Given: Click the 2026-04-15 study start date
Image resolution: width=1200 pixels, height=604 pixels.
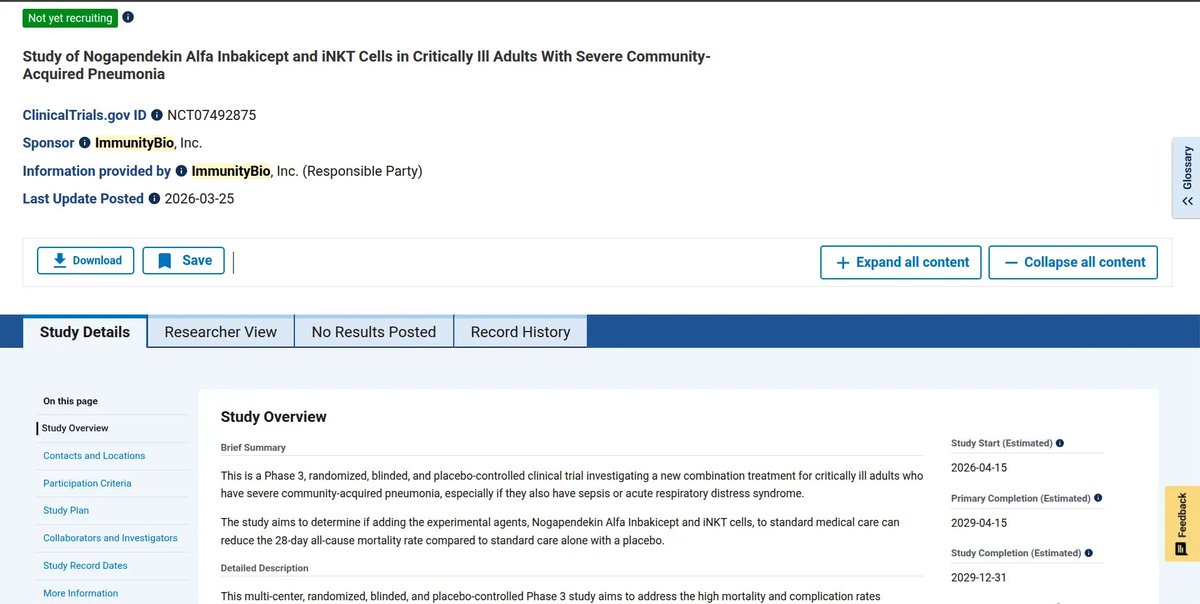Looking at the screenshot, I should pyautogui.click(x=979, y=467).
